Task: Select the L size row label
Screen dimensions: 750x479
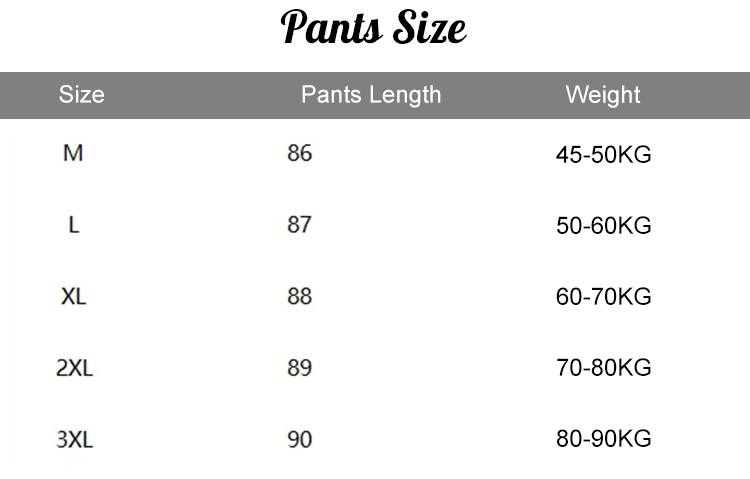Action: coord(73,225)
